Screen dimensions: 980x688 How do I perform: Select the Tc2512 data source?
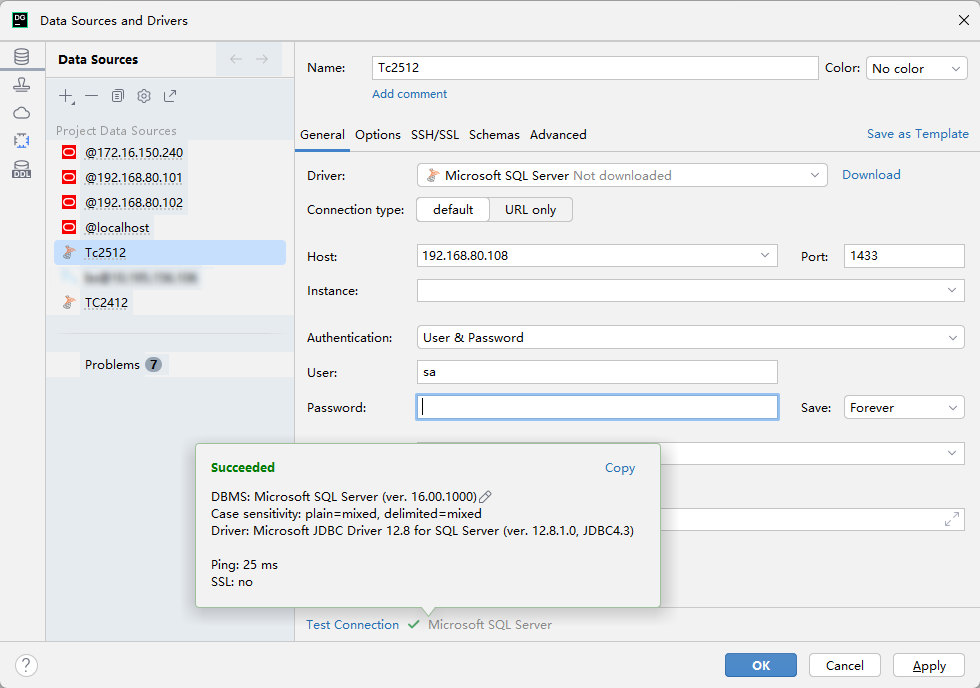pos(170,252)
